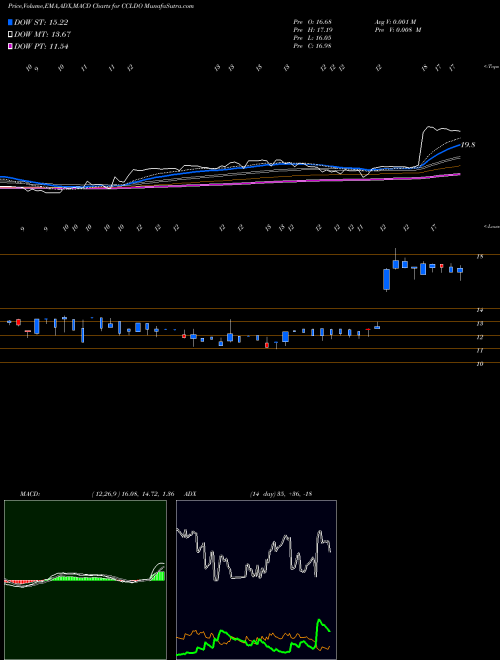Image resolution: width=500 pixels, height=660 pixels.
Task: Click the 'DOW ST: 15.22' legend text
Action: 41,22
